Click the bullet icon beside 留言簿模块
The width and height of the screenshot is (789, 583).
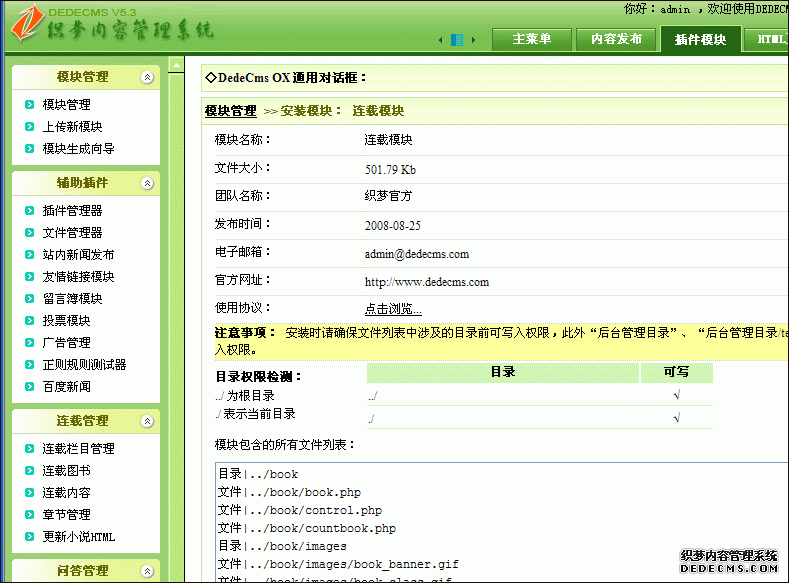pos(29,299)
